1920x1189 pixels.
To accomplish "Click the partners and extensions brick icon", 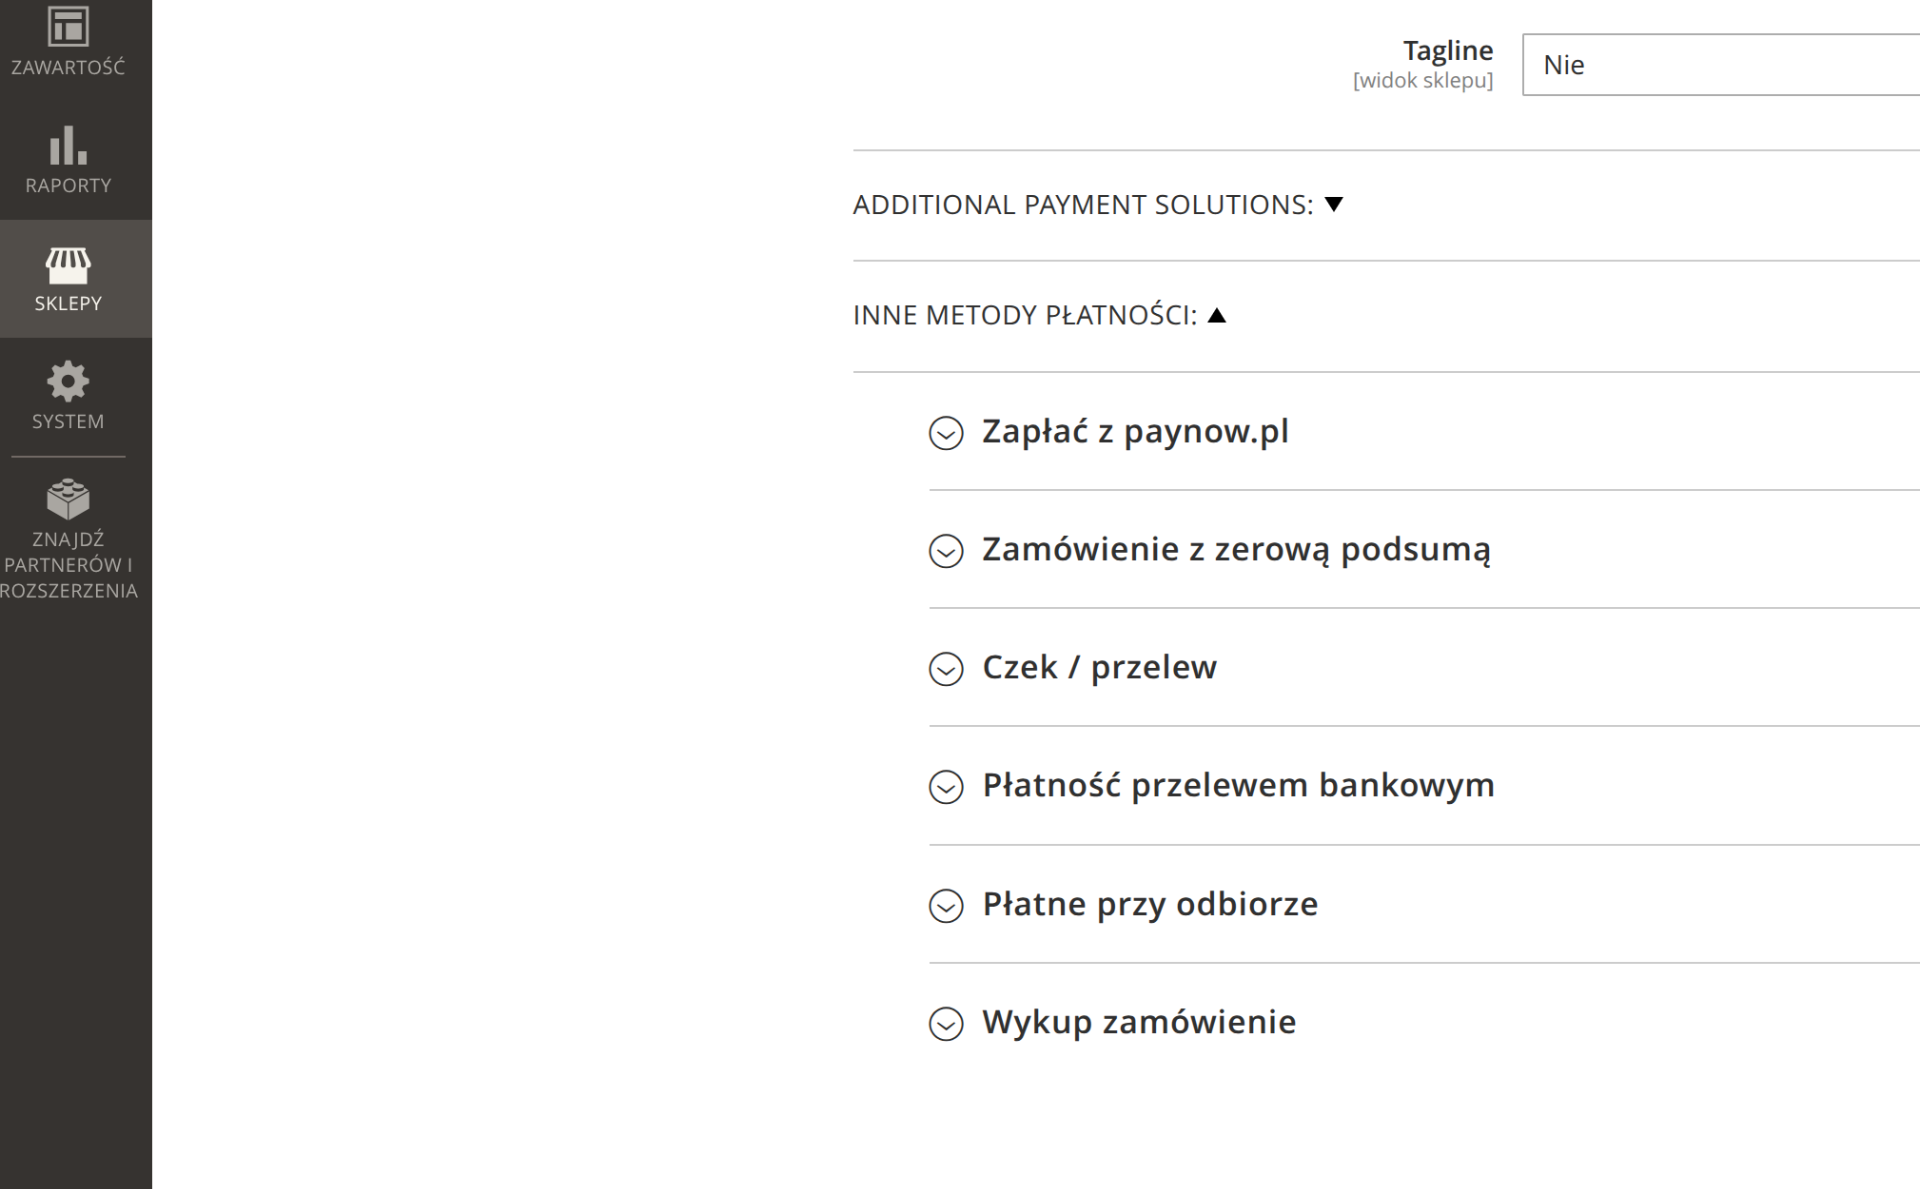I will (x=68, y=499).
